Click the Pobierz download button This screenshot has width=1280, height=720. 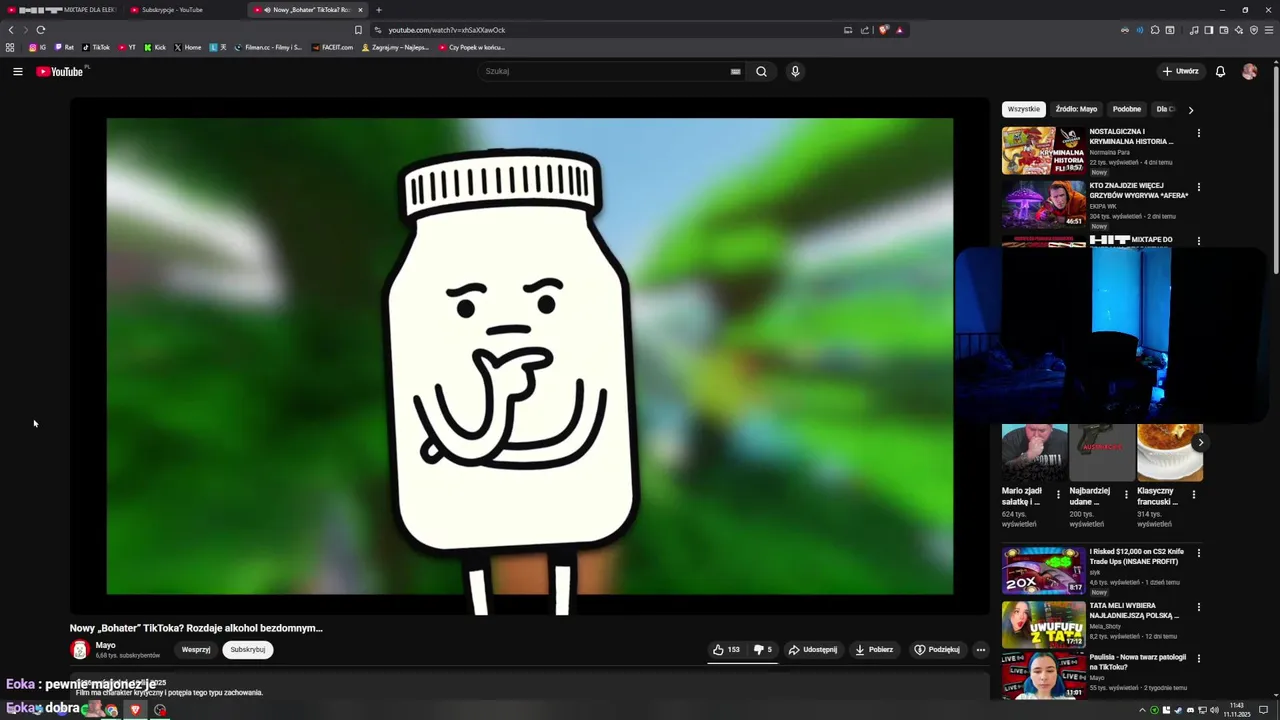tap(874, 650)
